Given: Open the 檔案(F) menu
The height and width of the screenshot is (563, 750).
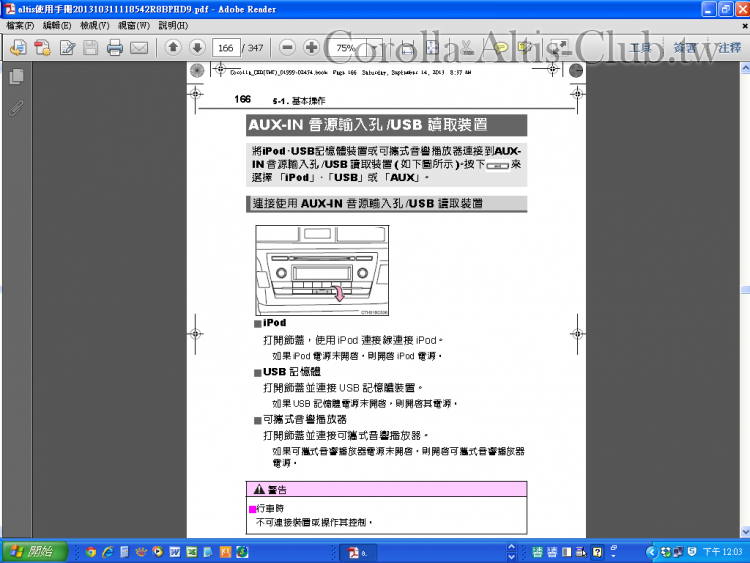Looking at the screenshot, I should click(x=20, y=25).
